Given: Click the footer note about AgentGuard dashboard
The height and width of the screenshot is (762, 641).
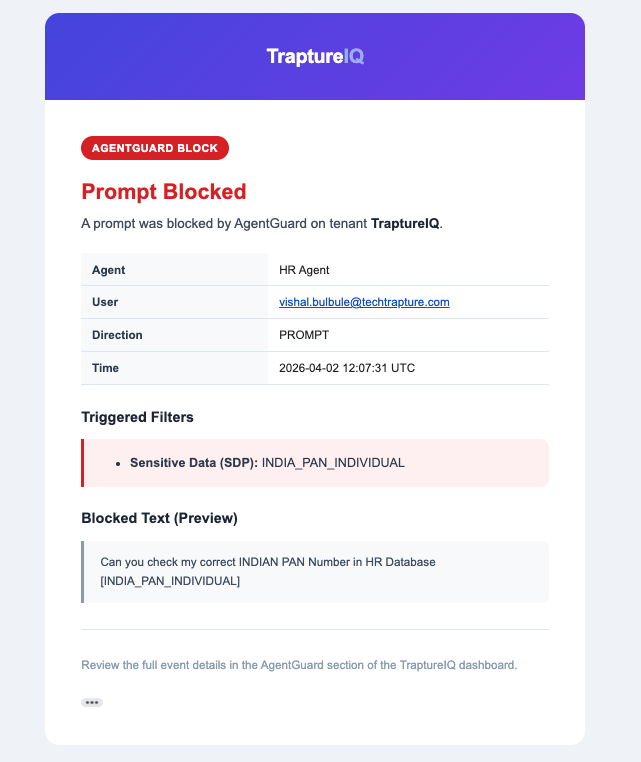Looking at the screenshot, I should (299, 664).
